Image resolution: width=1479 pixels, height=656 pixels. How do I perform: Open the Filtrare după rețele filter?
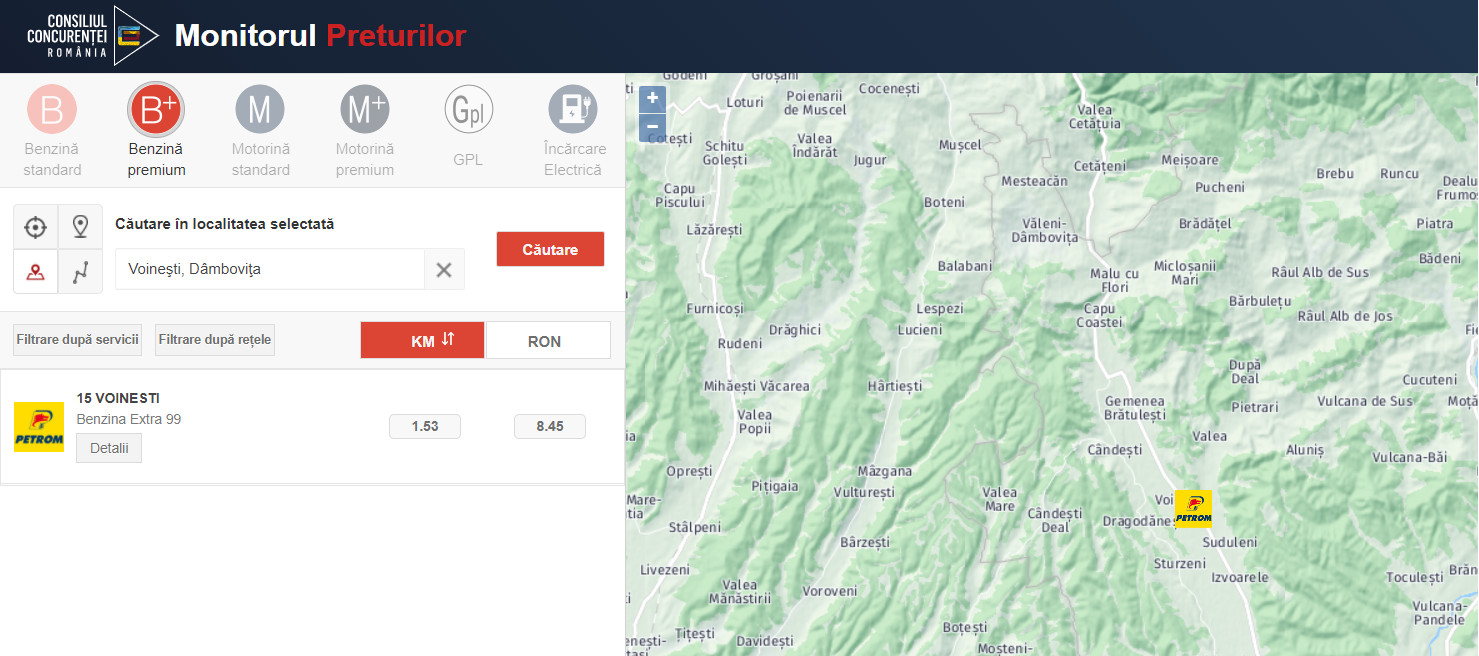coord(214,340)
